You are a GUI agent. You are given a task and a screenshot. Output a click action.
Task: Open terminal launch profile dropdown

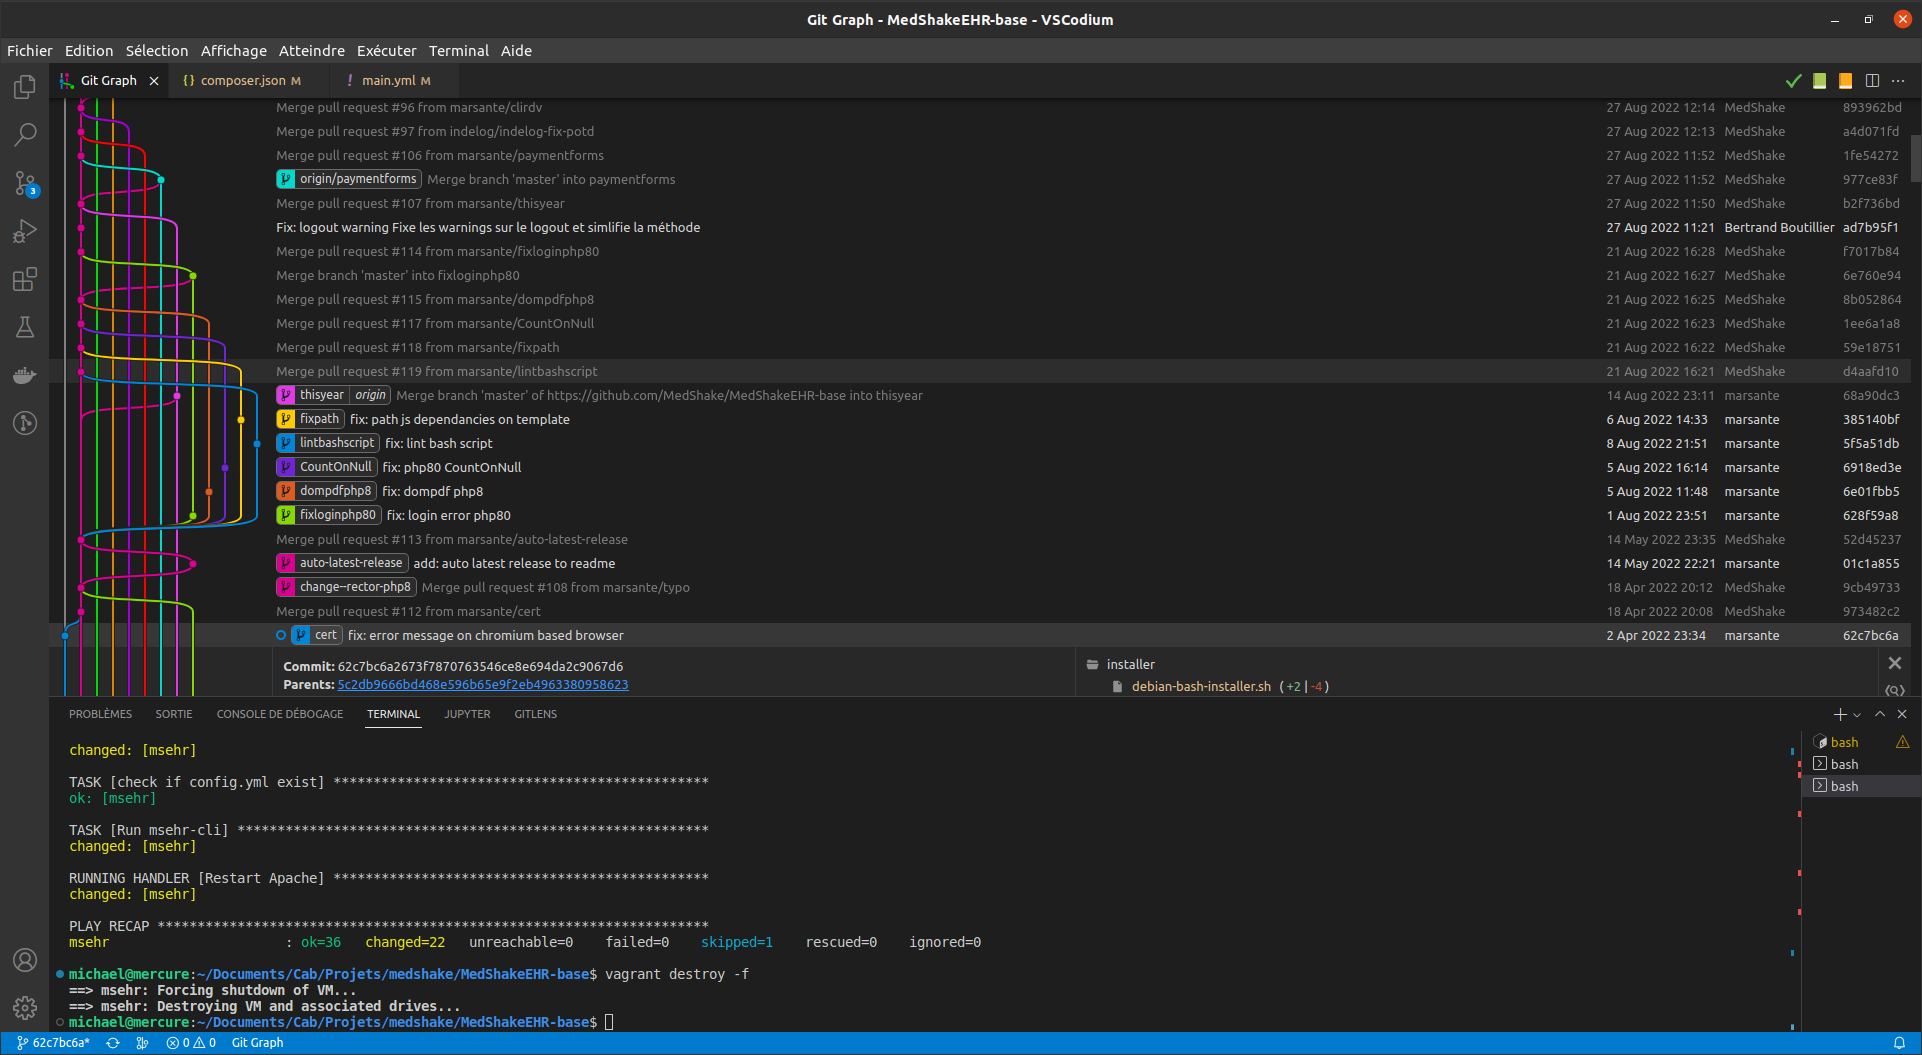pyautogui.click(x=1857, y=715)
